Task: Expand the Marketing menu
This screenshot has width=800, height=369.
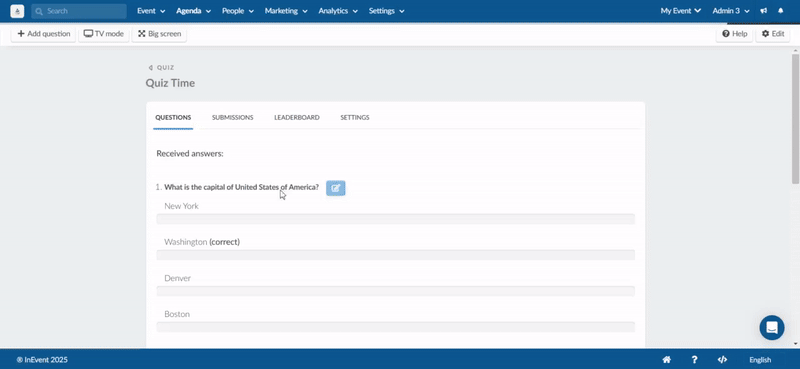Action: tap(286, 11)
